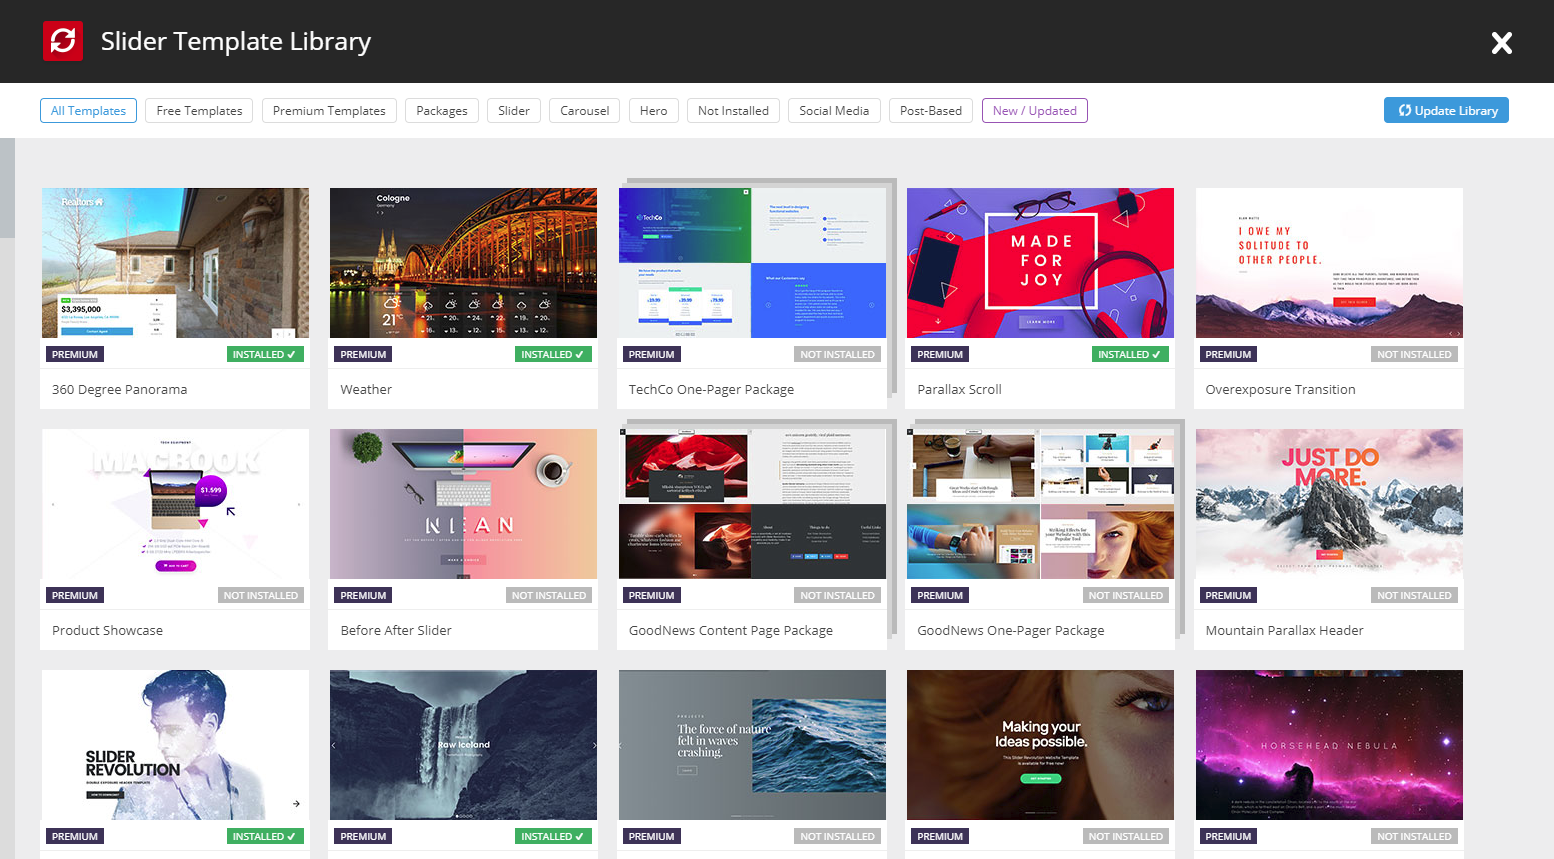Open the Parallax Scroll template thumbnail
The image size is (1554, 859).
pyautogui.click(x=1040, y=262)
